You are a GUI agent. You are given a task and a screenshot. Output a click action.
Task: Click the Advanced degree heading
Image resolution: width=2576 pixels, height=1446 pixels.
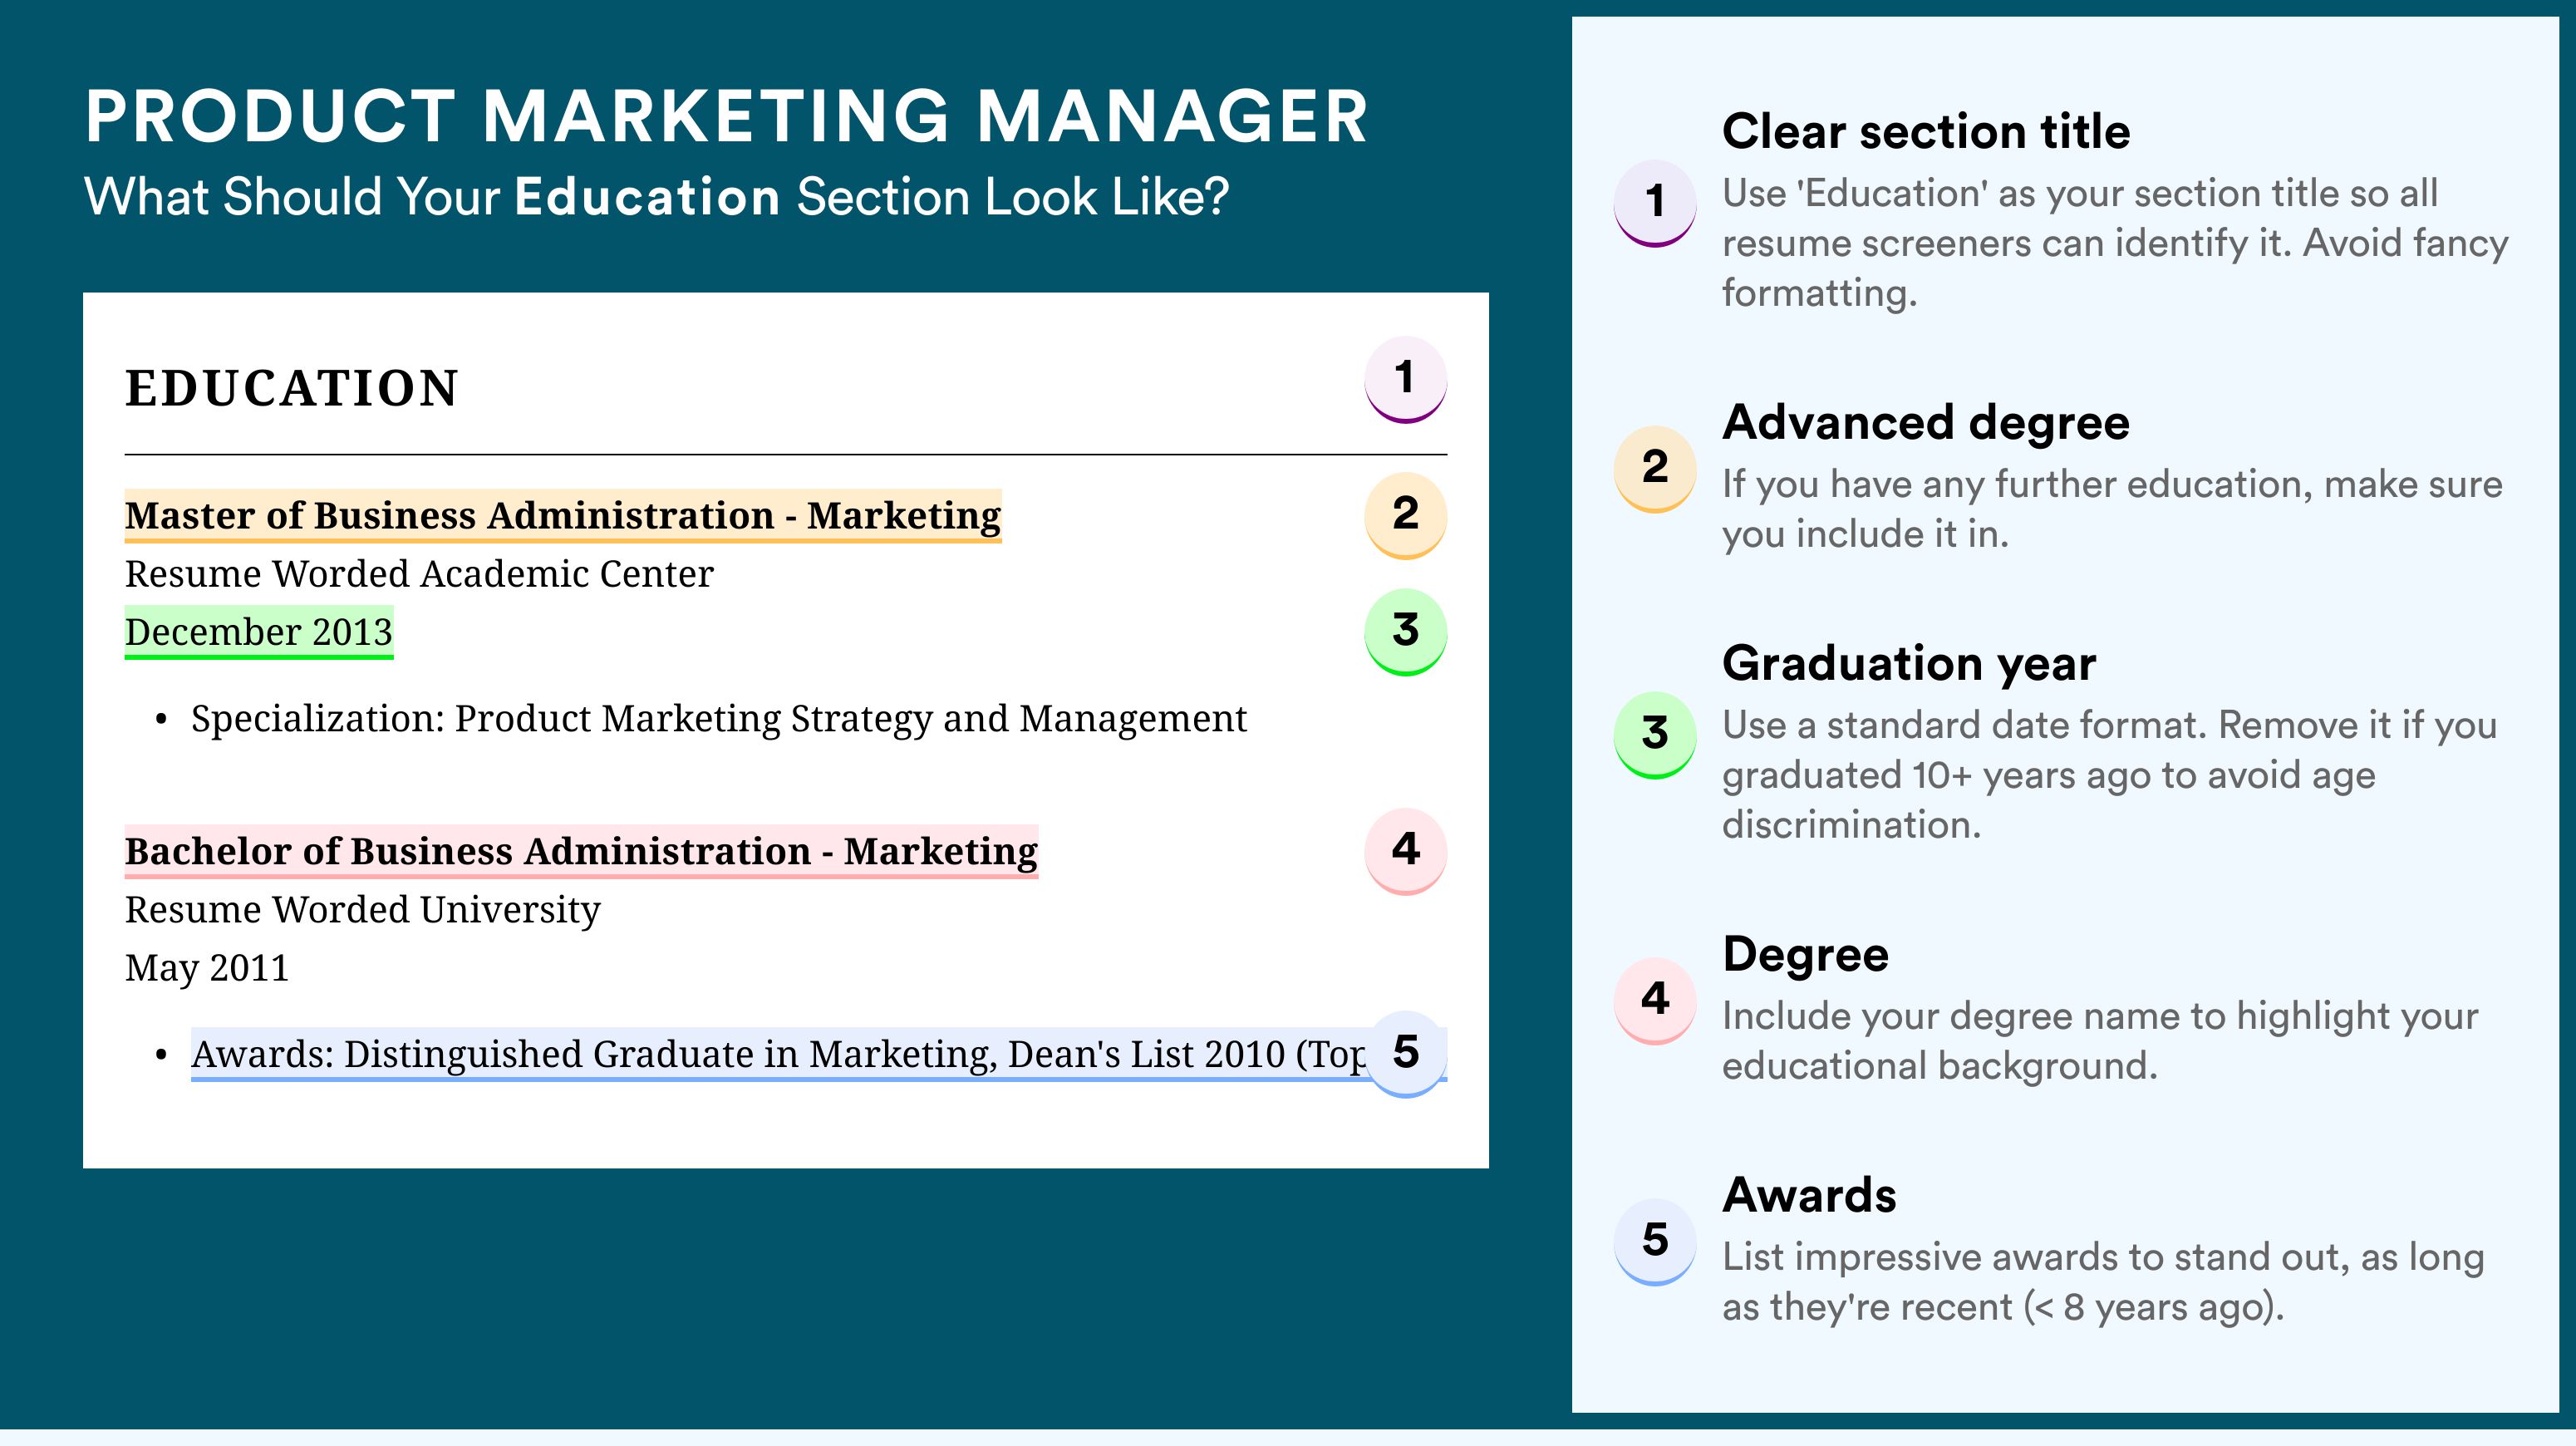point(1925,422)
